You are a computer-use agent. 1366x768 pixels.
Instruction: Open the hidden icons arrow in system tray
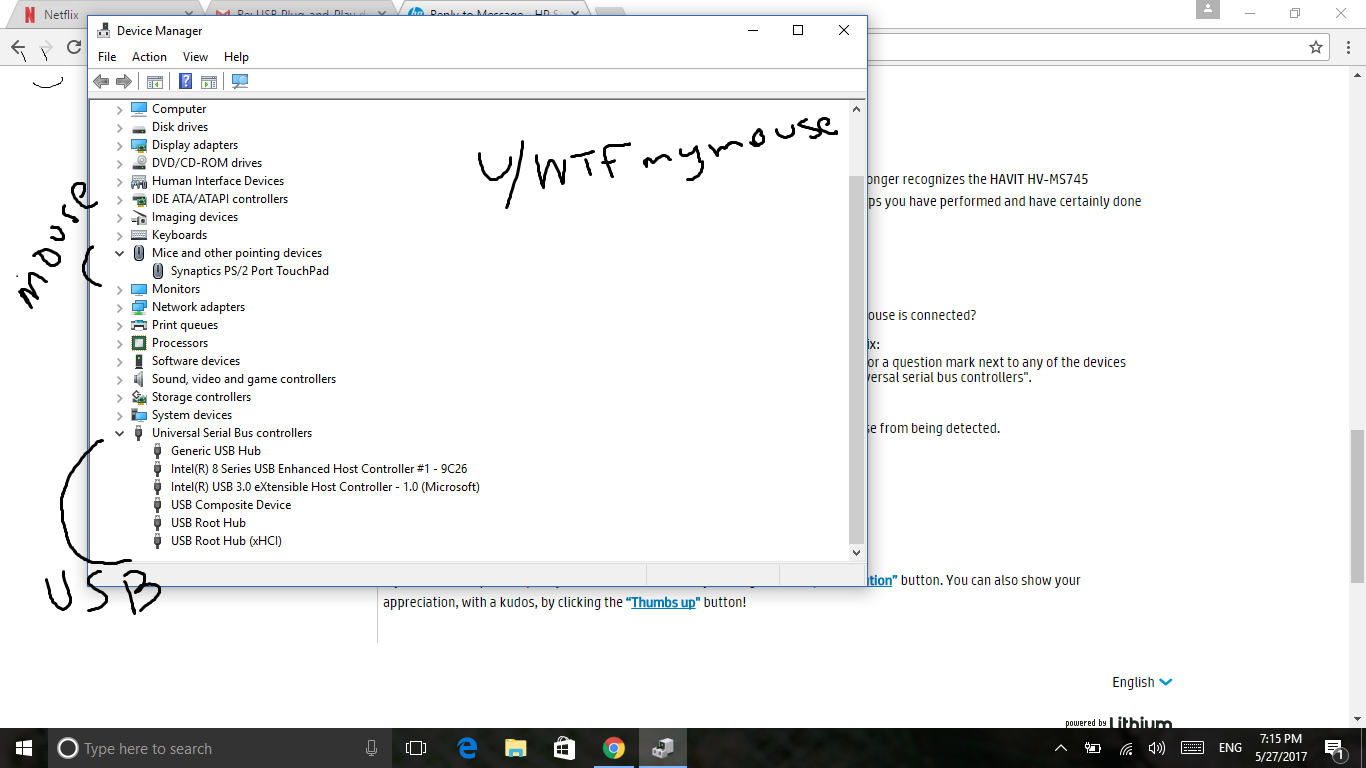(x=1059, y=747)
